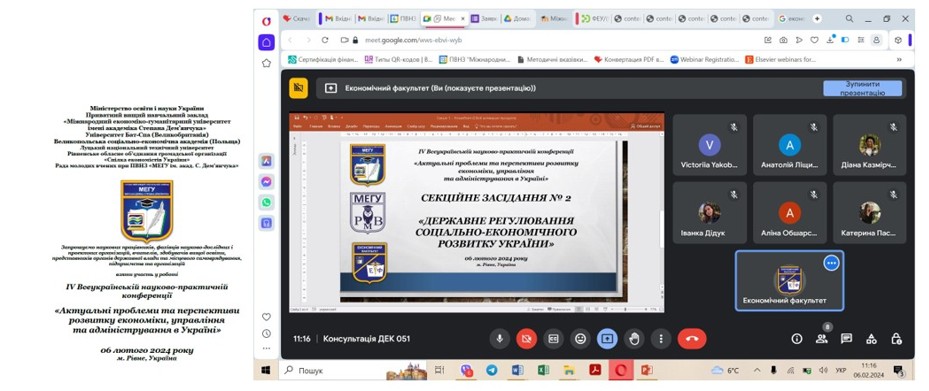929x391 pixels.
Task: Turn on the camera in Meet
Action: [526, 339]
